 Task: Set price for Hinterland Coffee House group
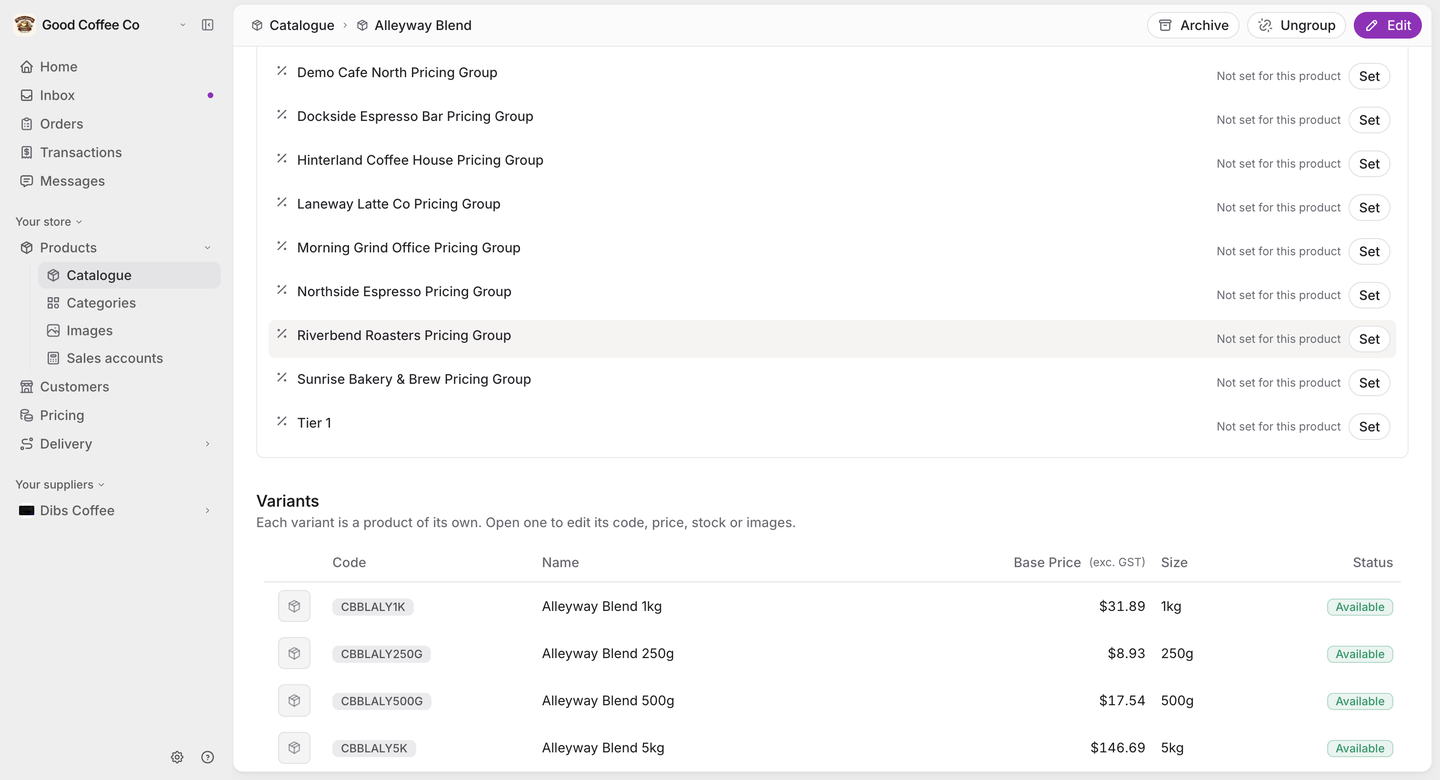1369,164
